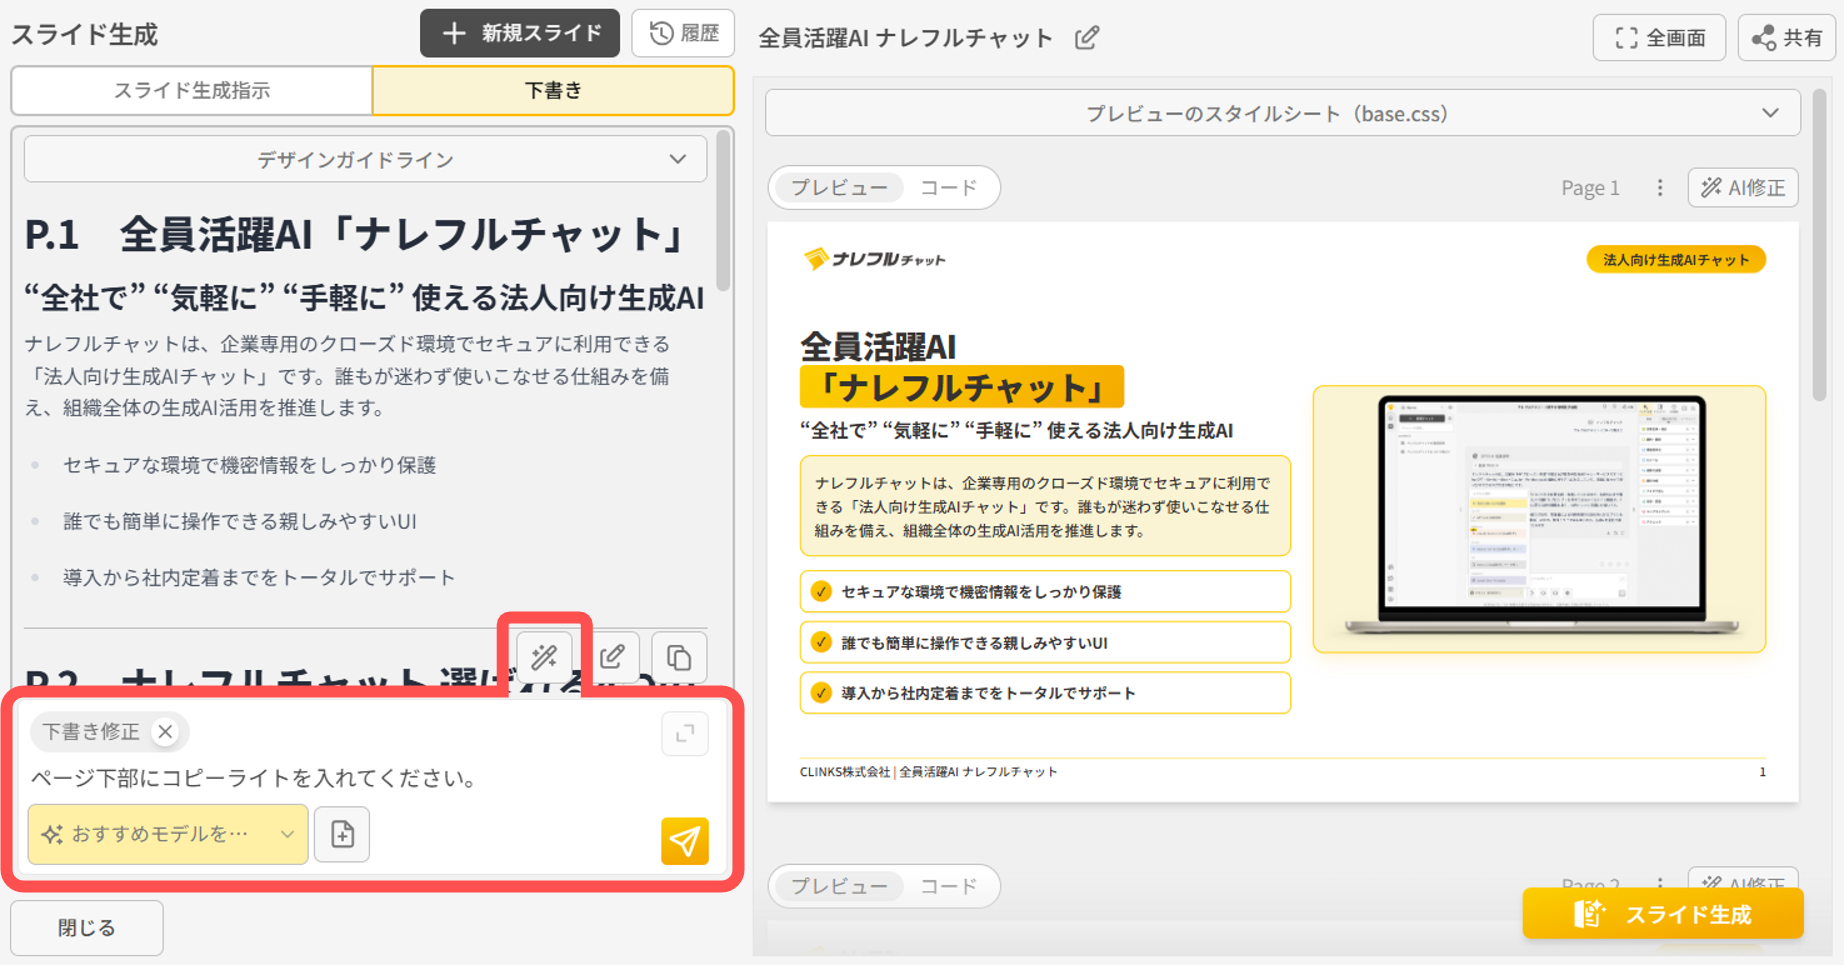The image size is (1844, 965).
Task: Click the ナレフルチャット logo in slide
Action: click(874, 259)
